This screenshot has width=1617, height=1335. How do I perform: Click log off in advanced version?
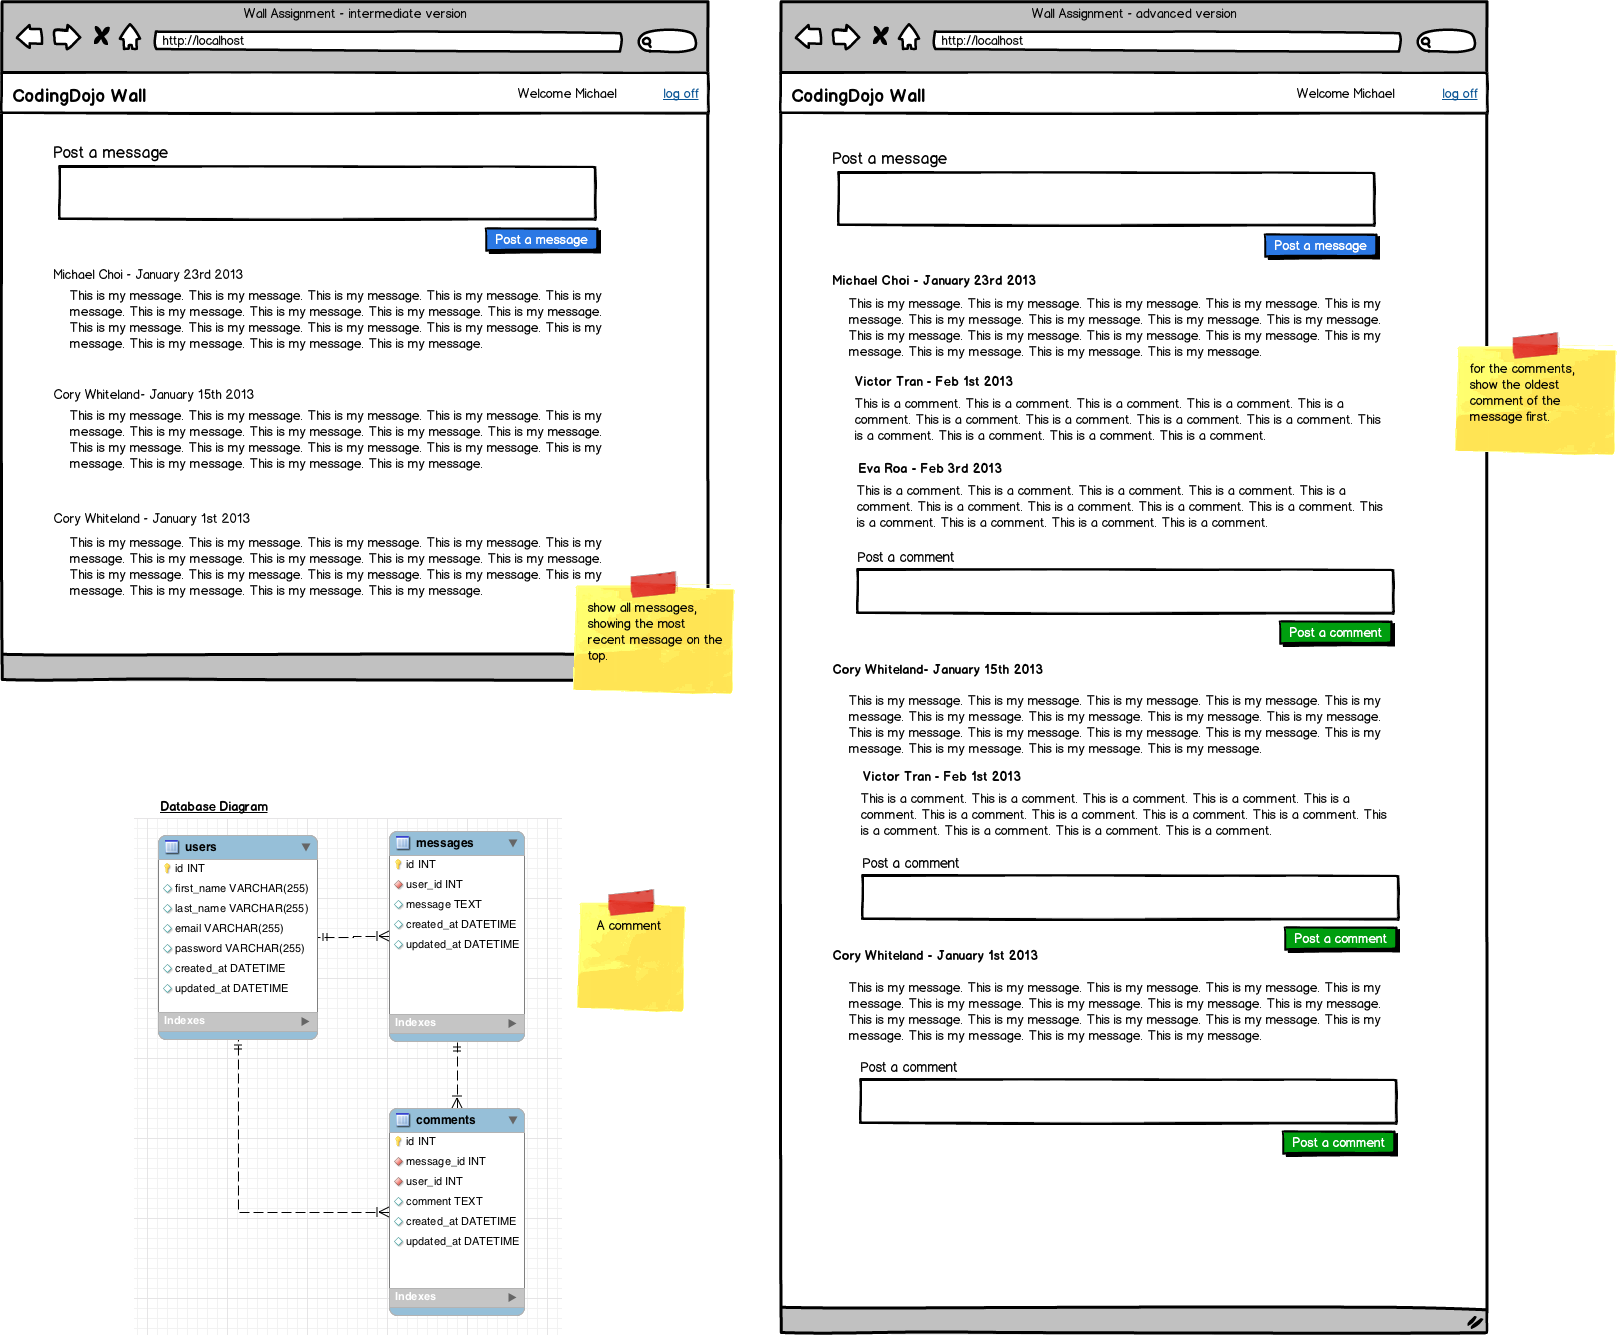pos(1460,94)
